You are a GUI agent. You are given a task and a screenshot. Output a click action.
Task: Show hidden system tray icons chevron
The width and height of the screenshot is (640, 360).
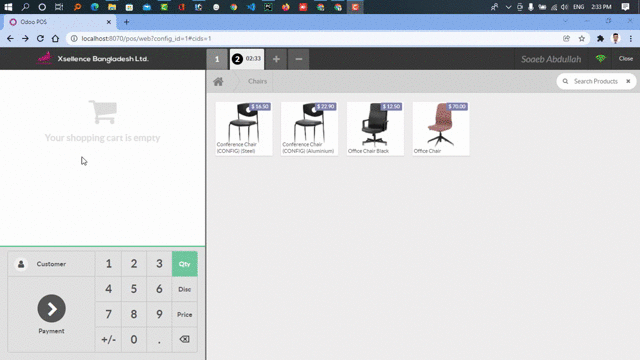(x=508, y=7)
